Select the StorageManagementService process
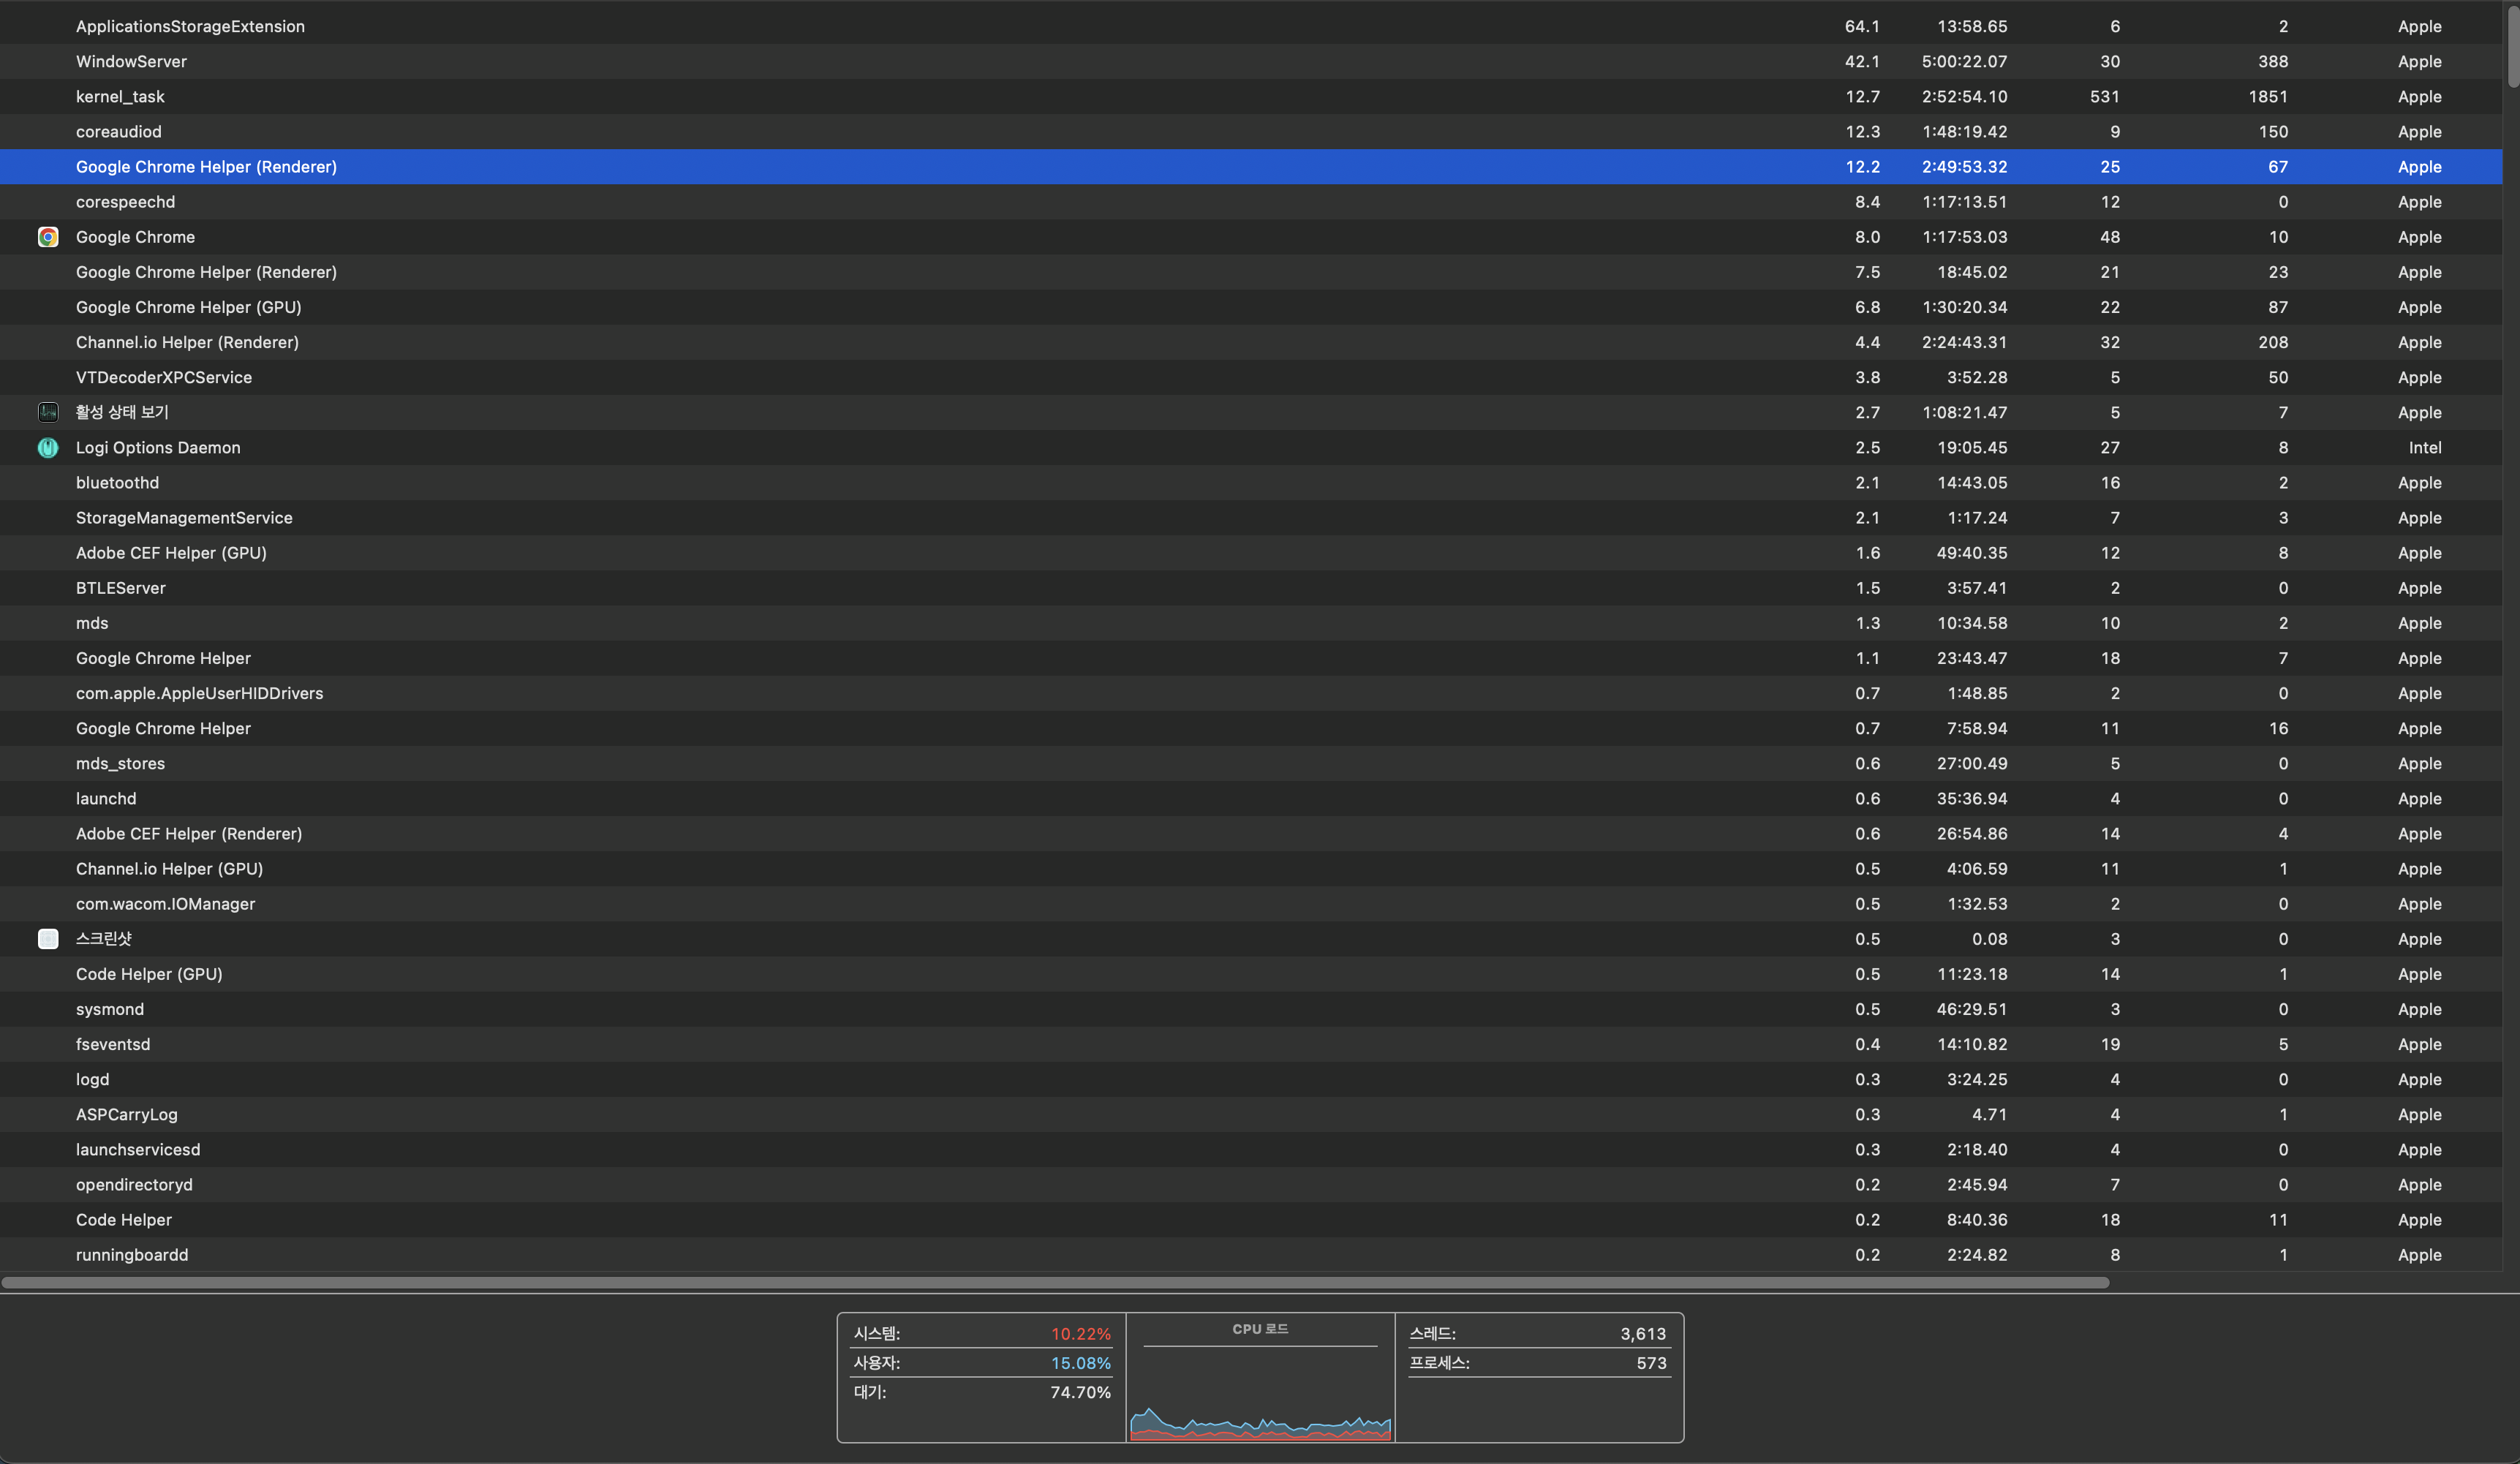The width and height of the screenshot is (2520, 1464). coord(1251,518)
